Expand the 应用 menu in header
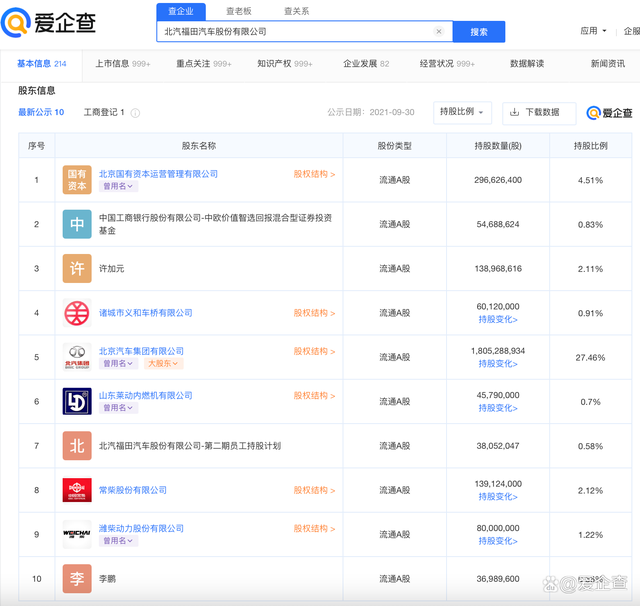640x606 pixels. [593, 31]
